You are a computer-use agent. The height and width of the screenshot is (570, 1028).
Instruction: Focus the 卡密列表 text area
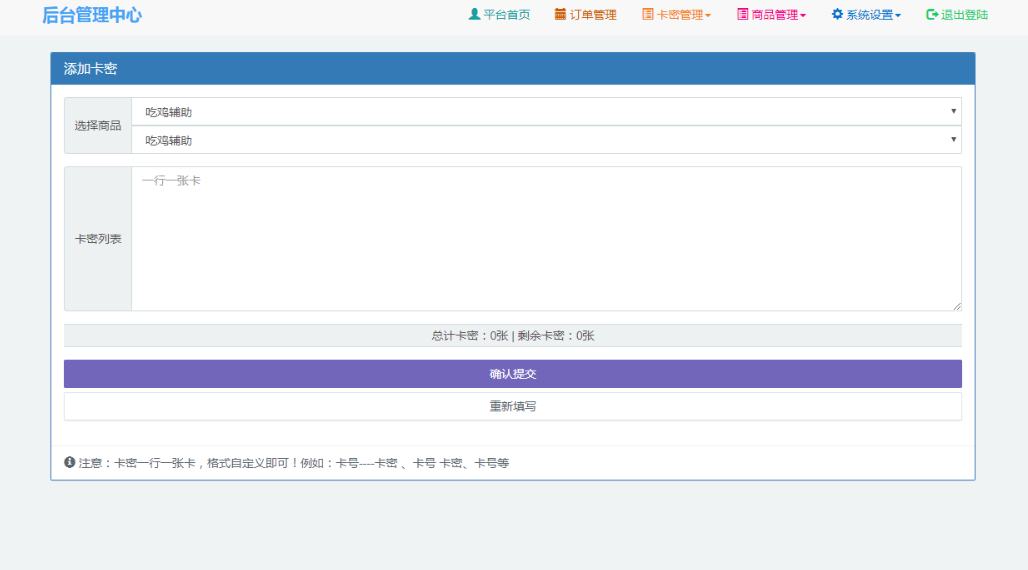(x=546, y=239)
